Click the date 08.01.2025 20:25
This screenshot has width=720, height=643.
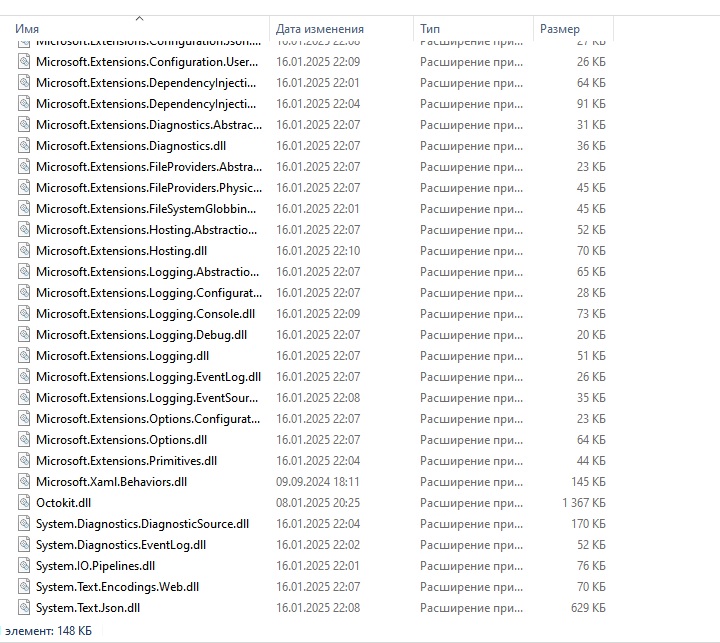[318, 502]
